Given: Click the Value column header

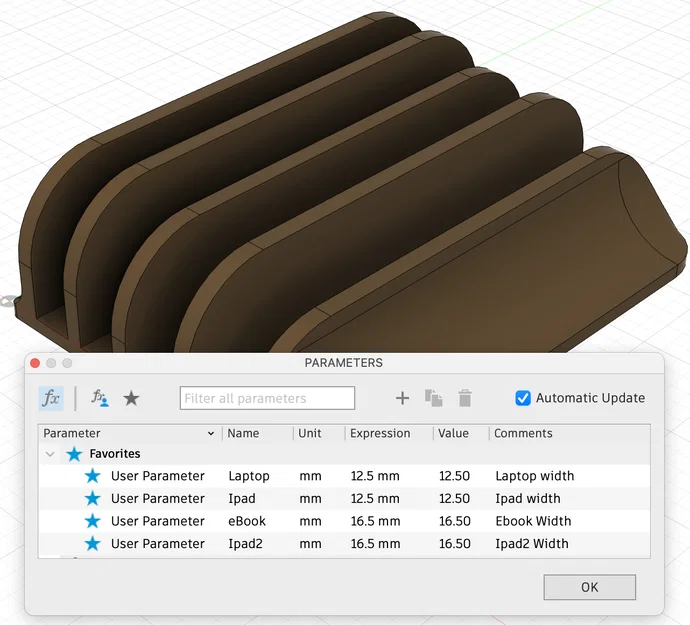Looking at the screenshot, I should (x=453, y=433).
